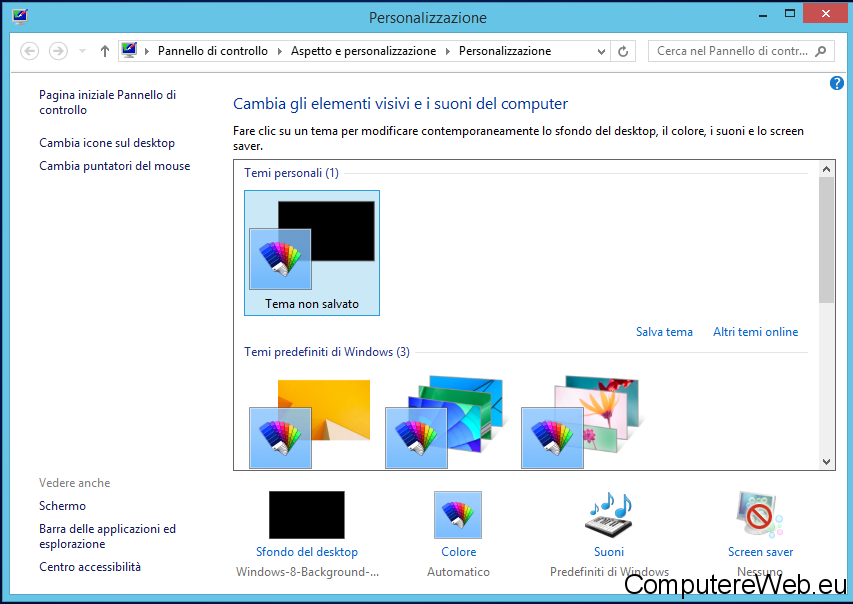Click the Temi predefiniti di Windows (3) heading
Image resolution: width=853 pixels, height=604 pixels.
tap(327, 352)
